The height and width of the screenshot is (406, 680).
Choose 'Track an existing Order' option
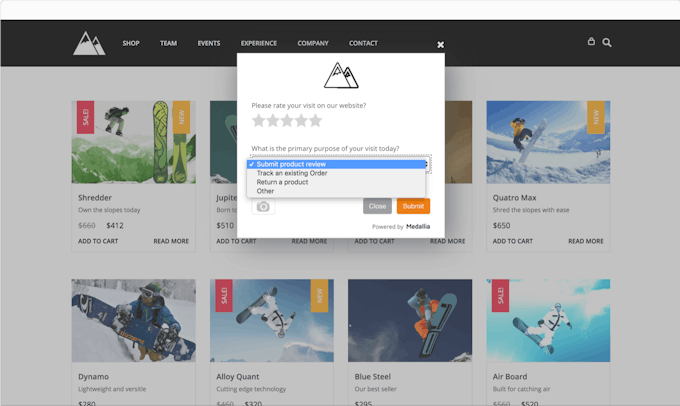[x=337, y=173]
